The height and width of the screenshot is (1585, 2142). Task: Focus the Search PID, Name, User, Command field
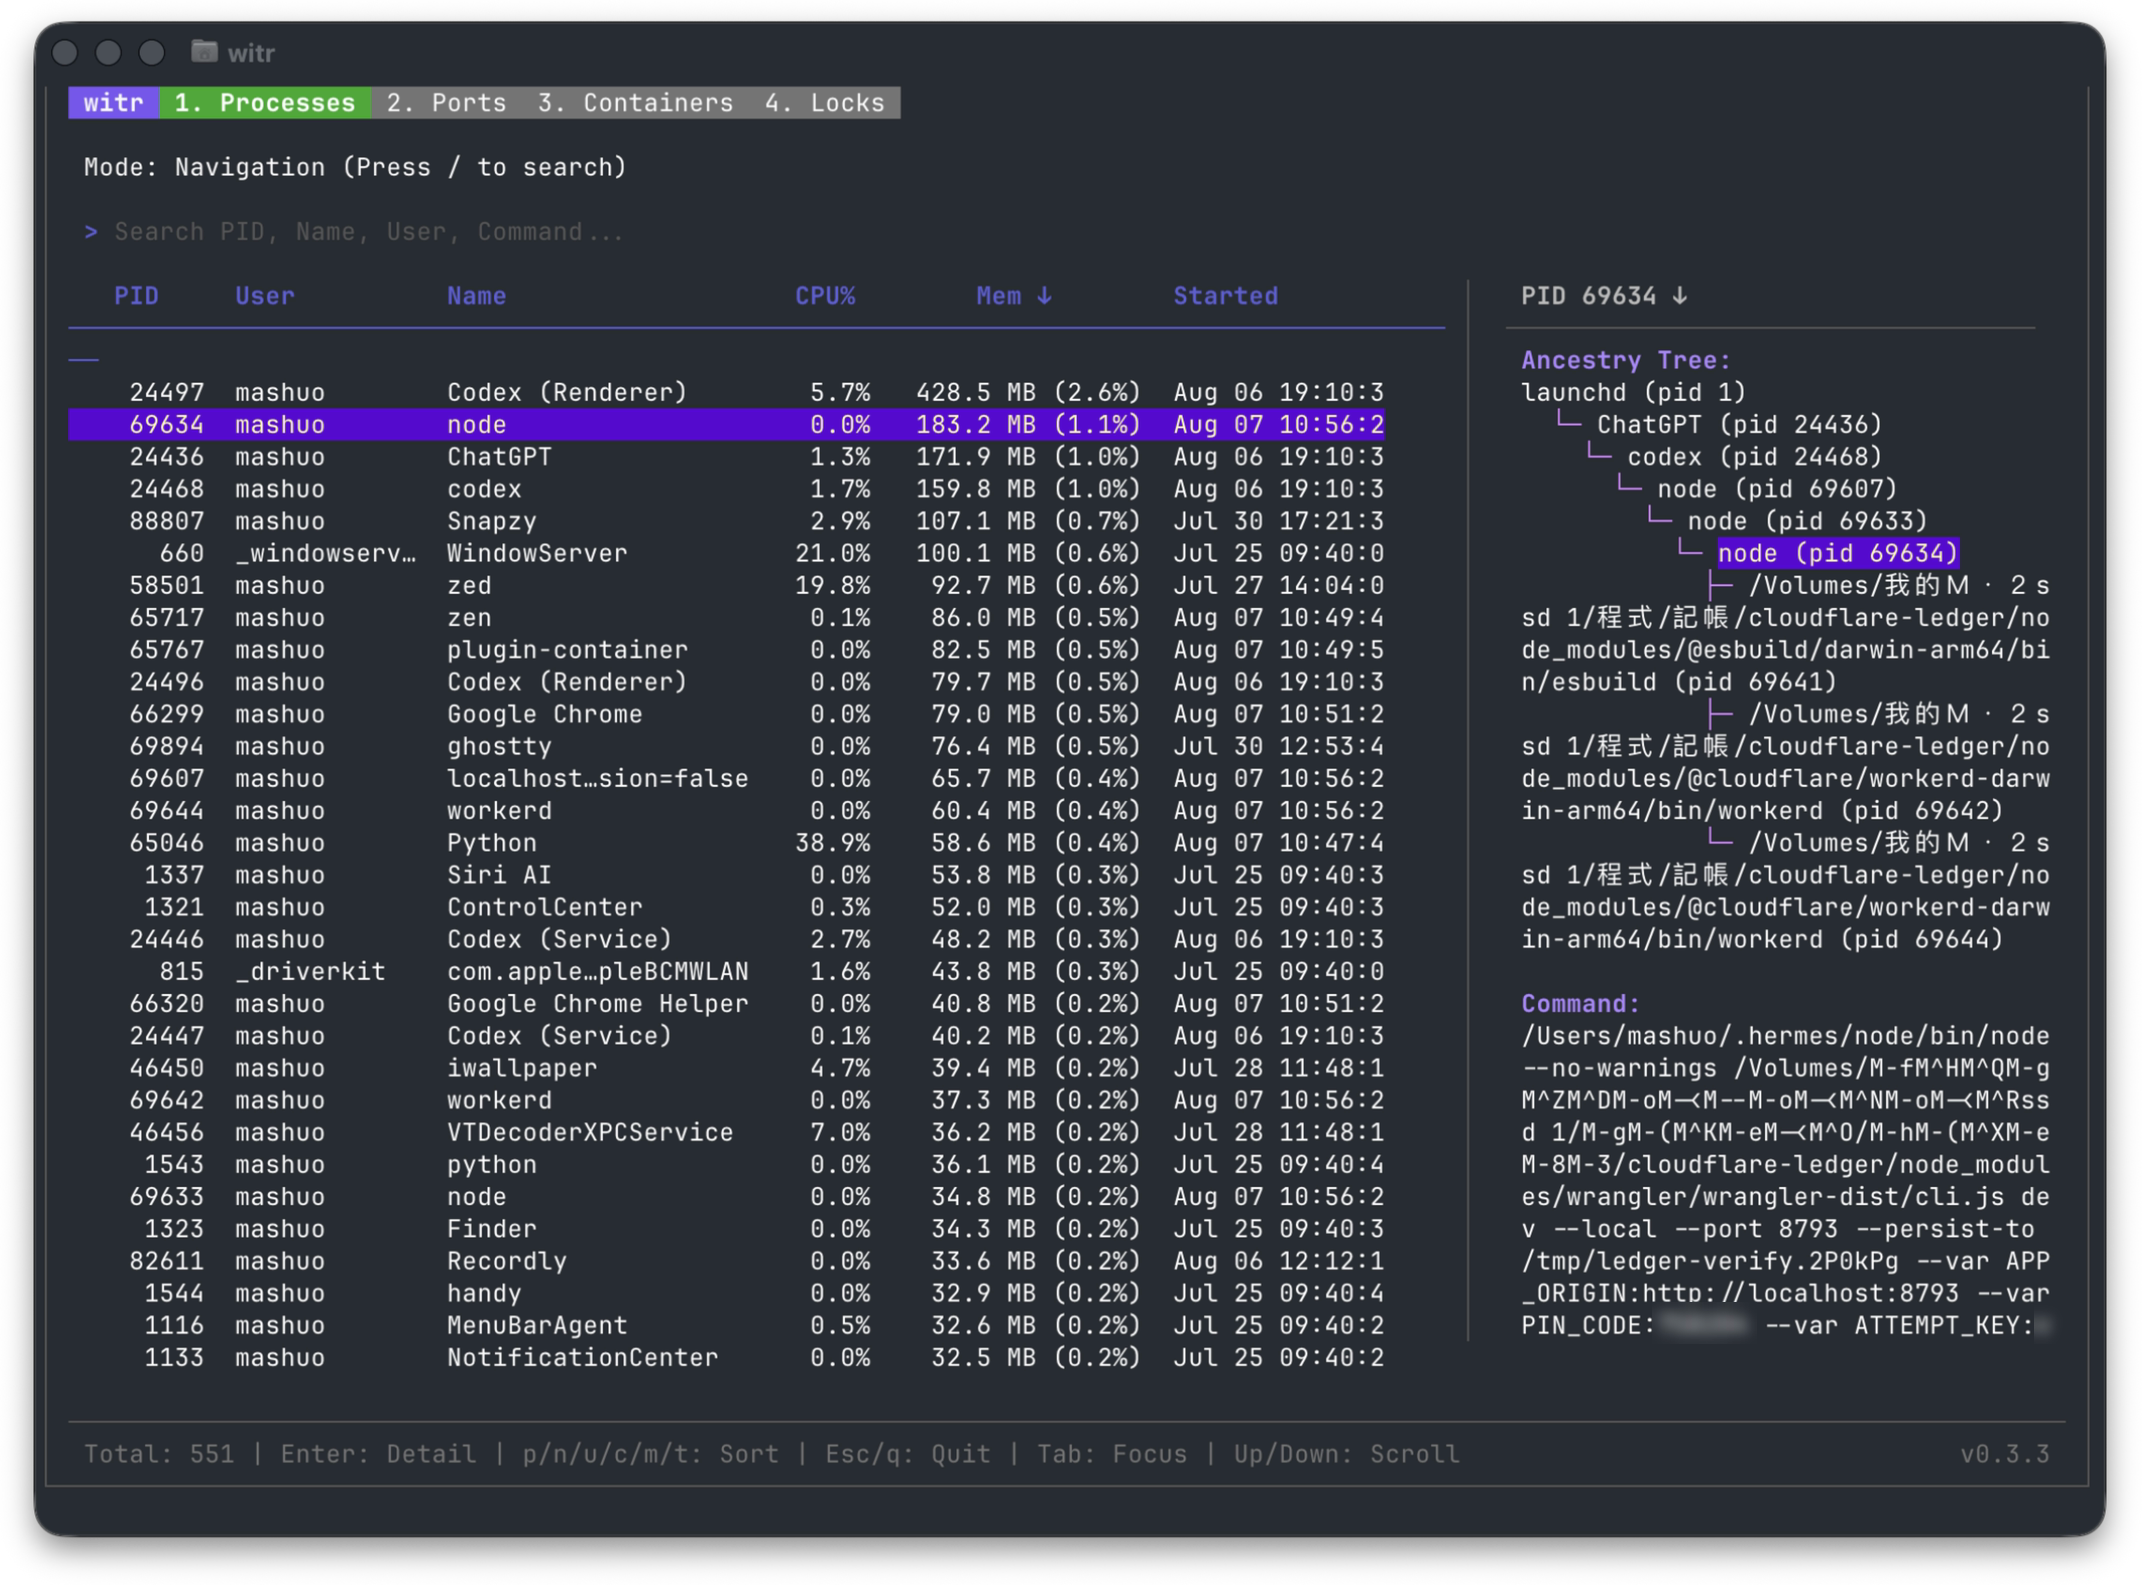[x=369, y=232]
